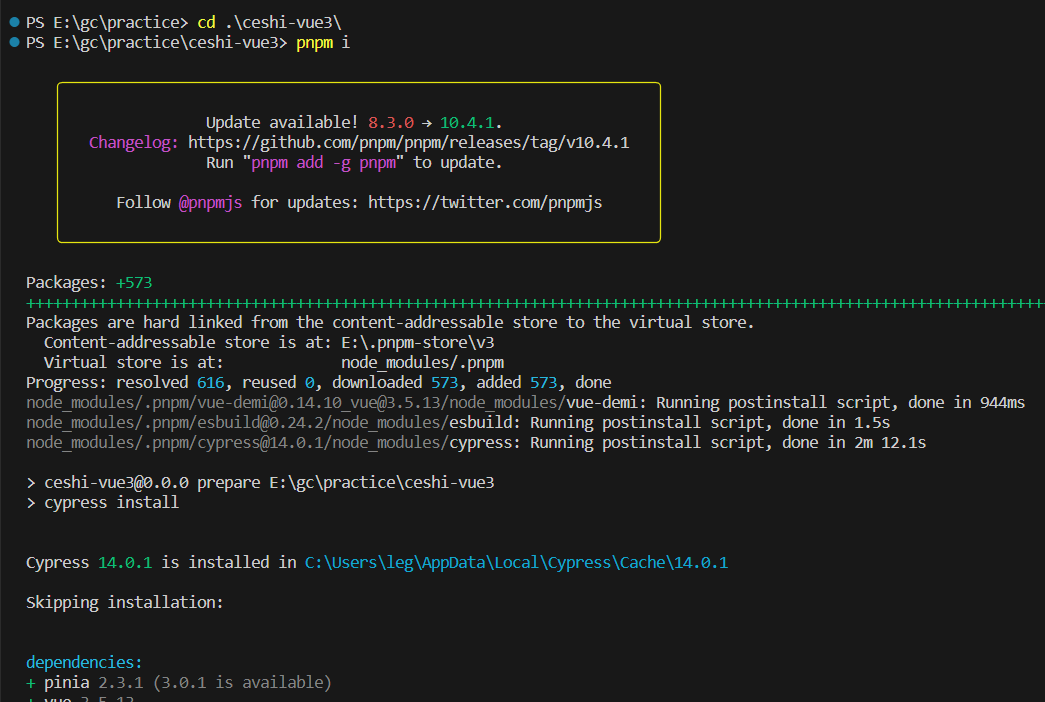Click the "Changelog:" label
This screenshot has height=702, width=1045.
134,143
